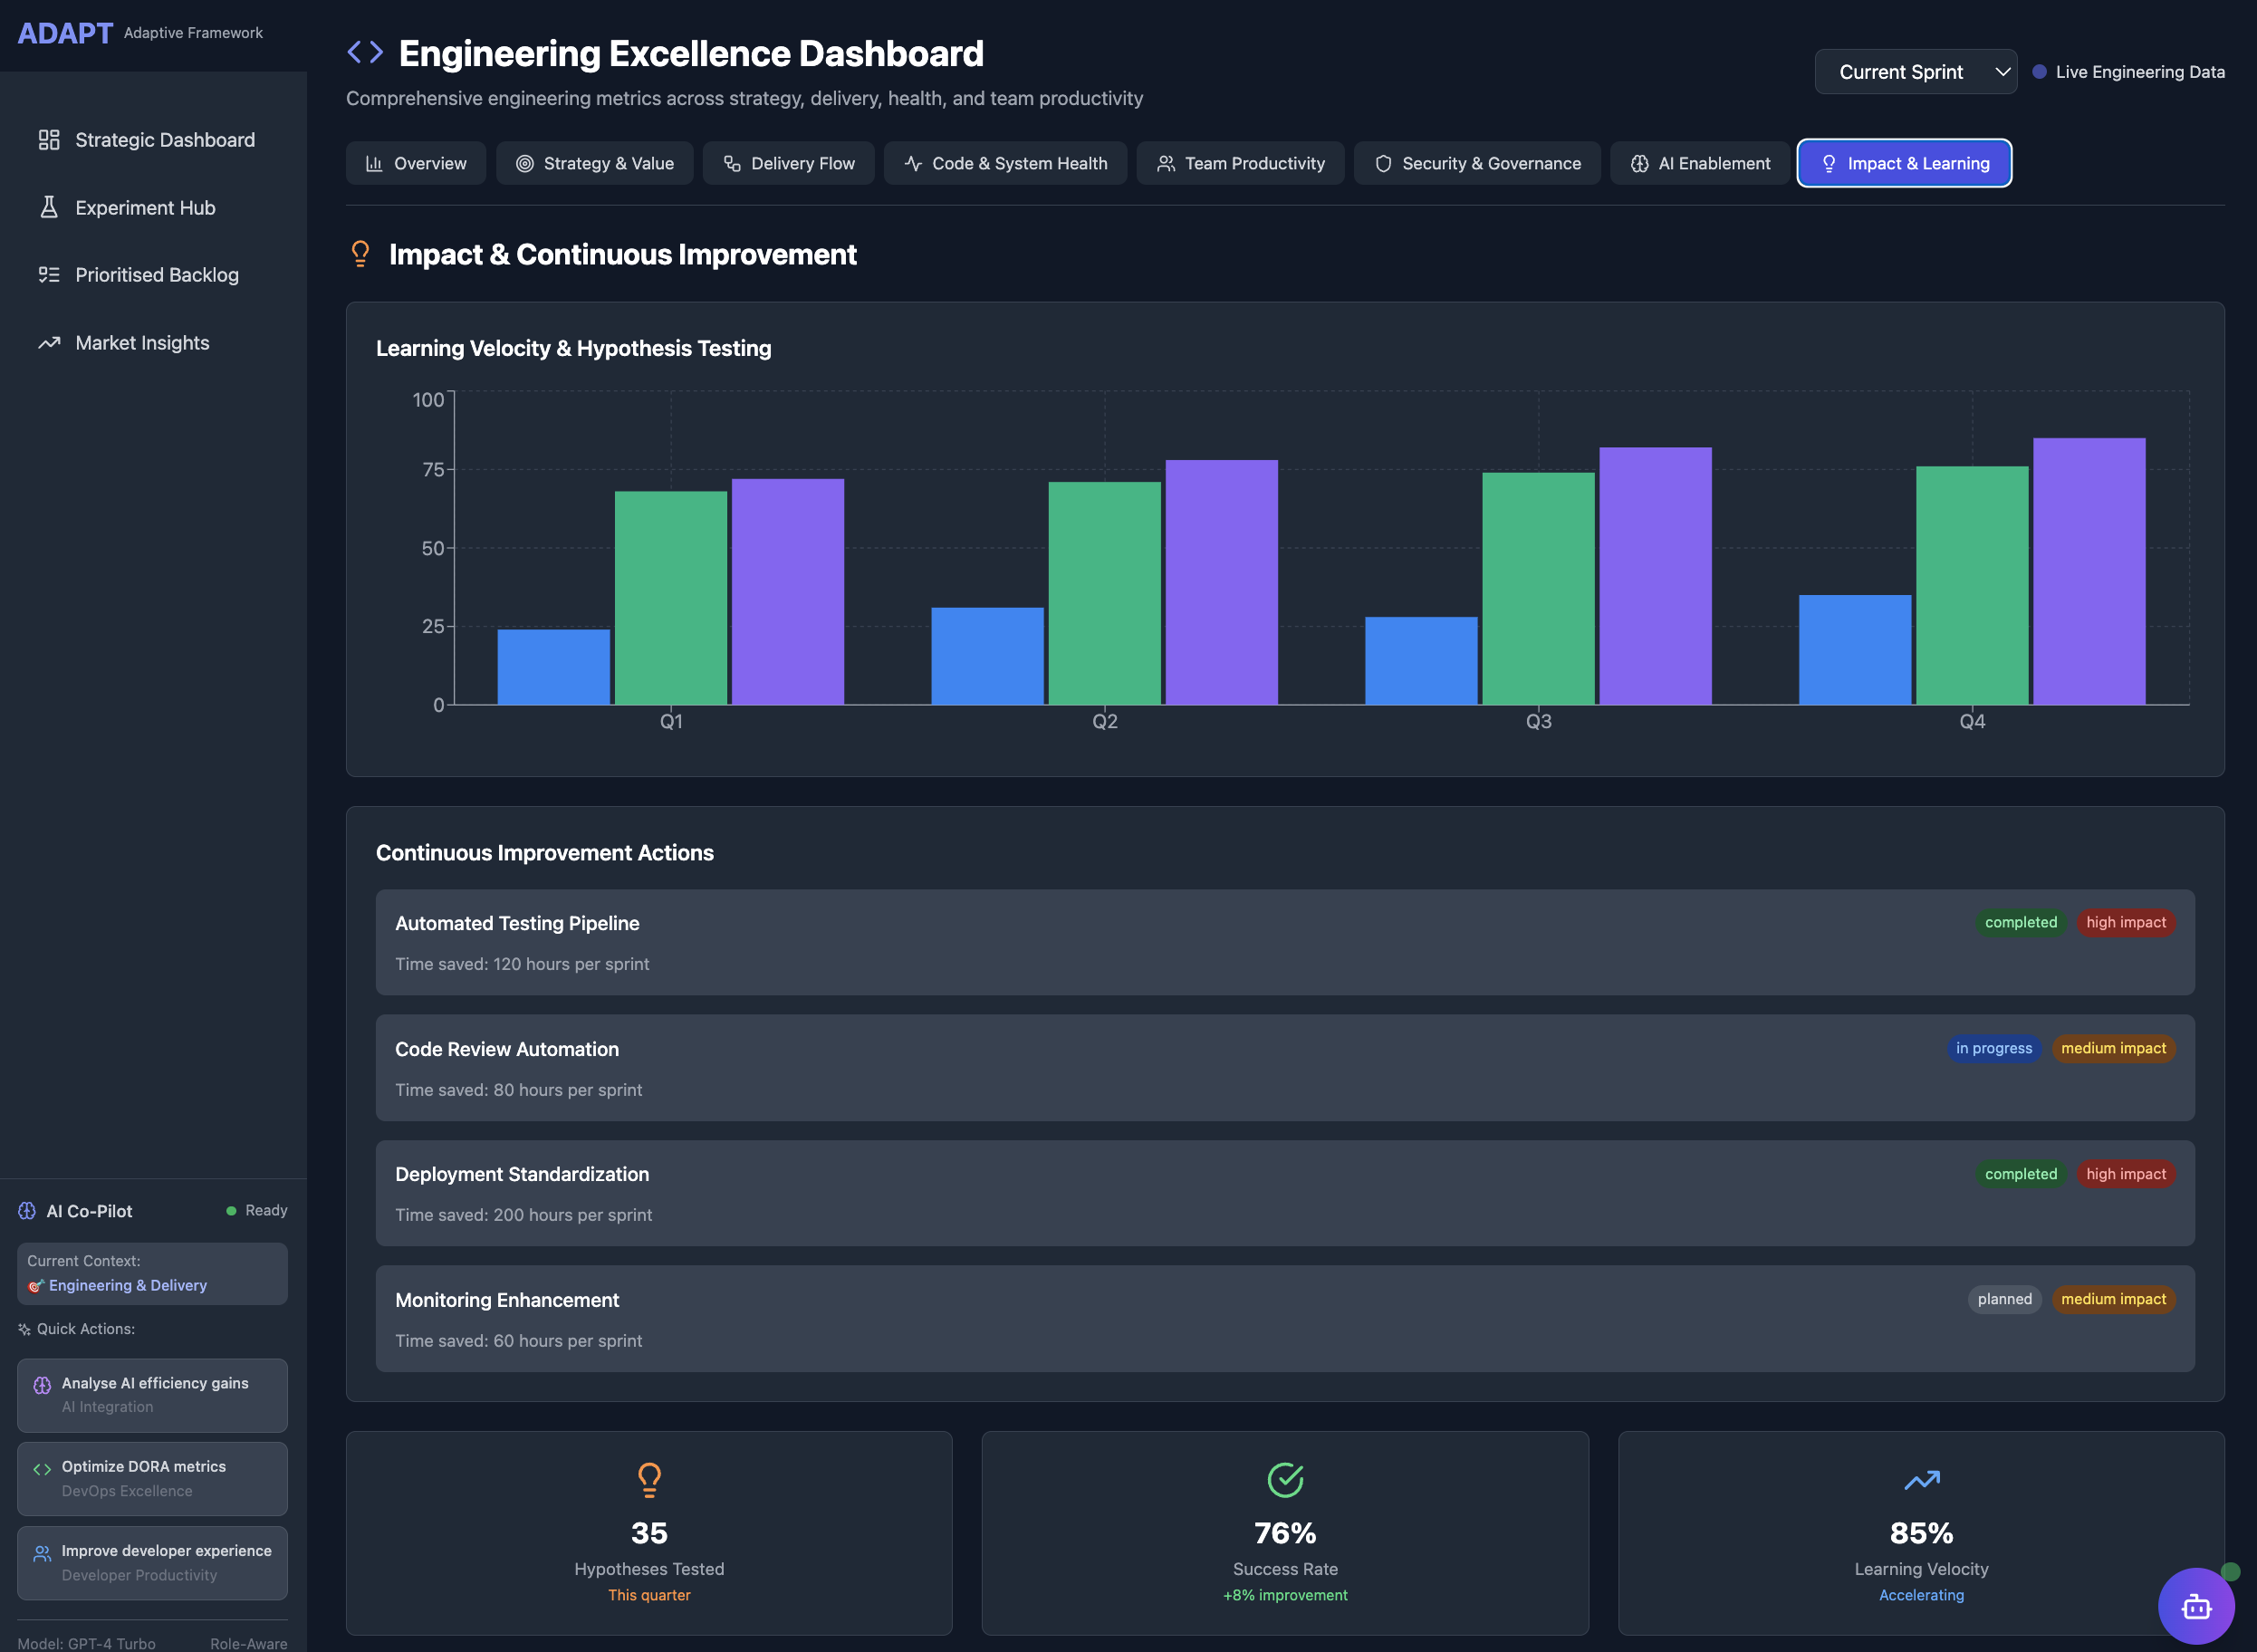The height and width of the screenshot is (1652, 2257).
Task: Open the Security & Governance tab
Action: (x=1477, y=163)
